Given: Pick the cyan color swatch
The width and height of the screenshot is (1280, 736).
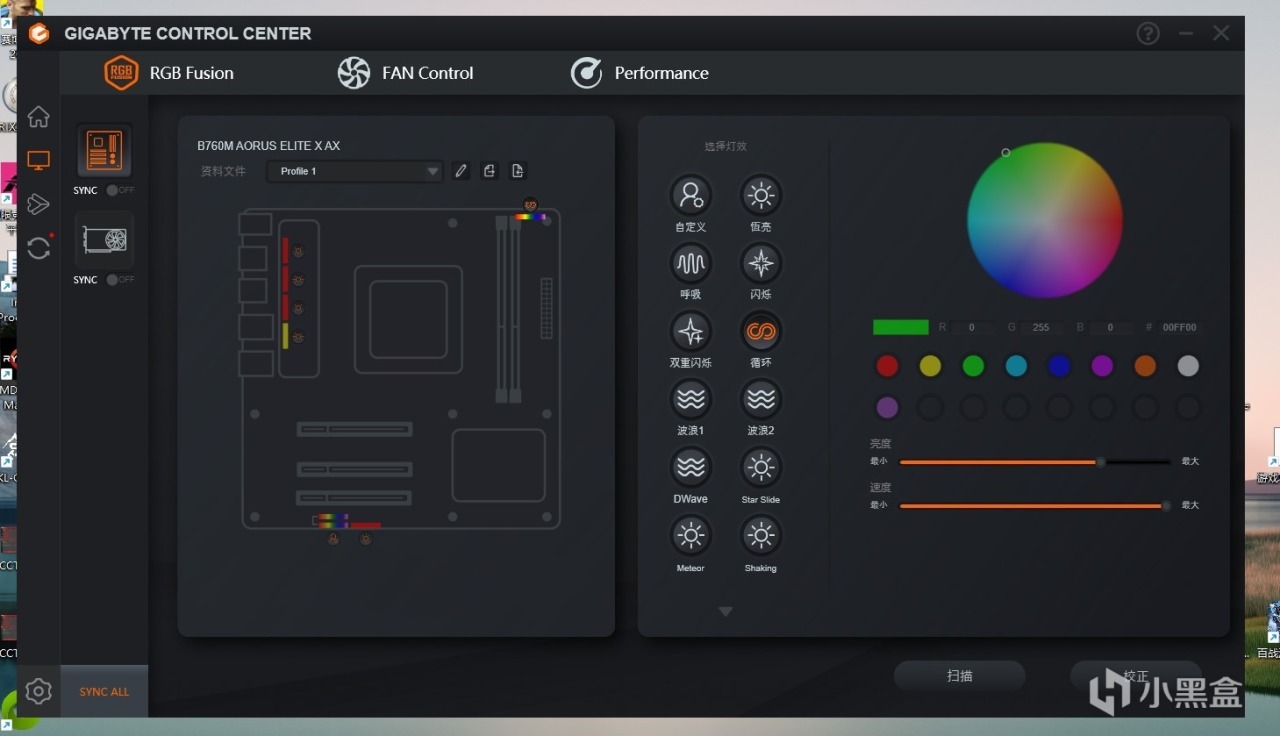Looking at the screenshot, I should click(1016, 366).
